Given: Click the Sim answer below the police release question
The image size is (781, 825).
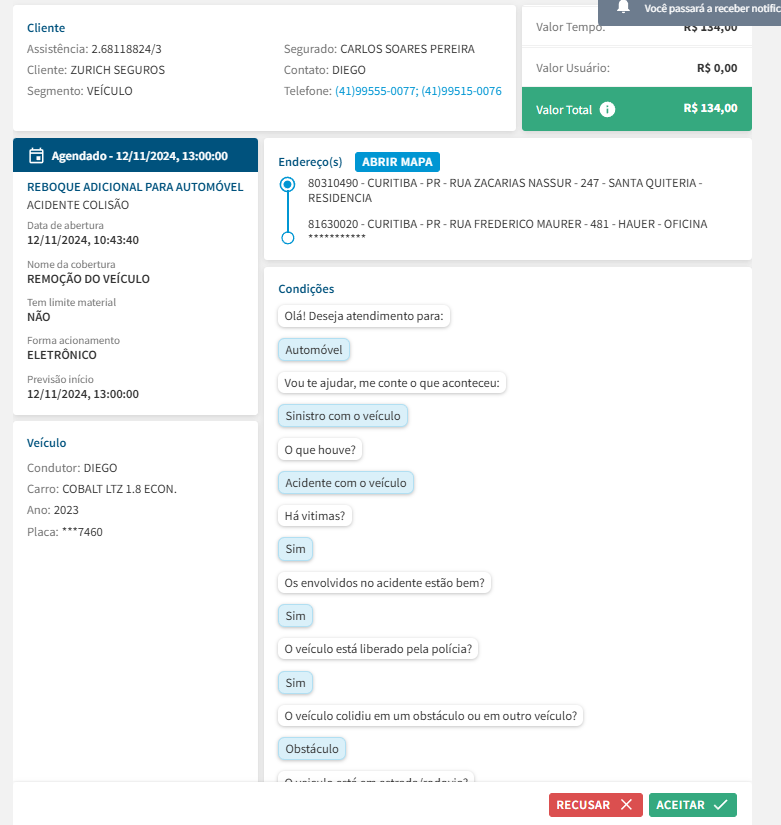Looking at the screenshot, I should 295,683.
